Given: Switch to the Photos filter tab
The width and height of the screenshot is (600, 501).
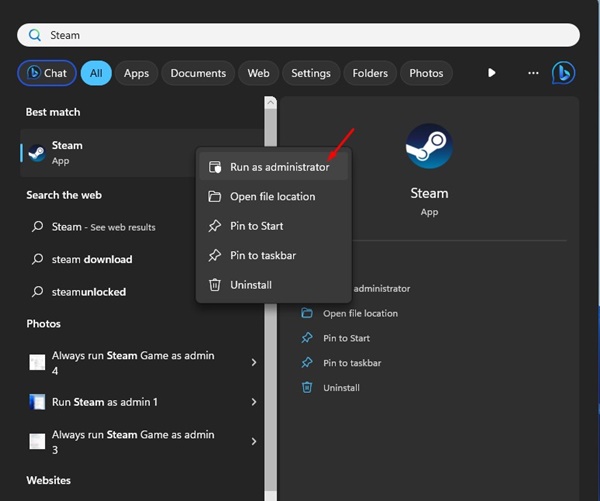Looking at the screenshot, I should [x=426, y=73].
